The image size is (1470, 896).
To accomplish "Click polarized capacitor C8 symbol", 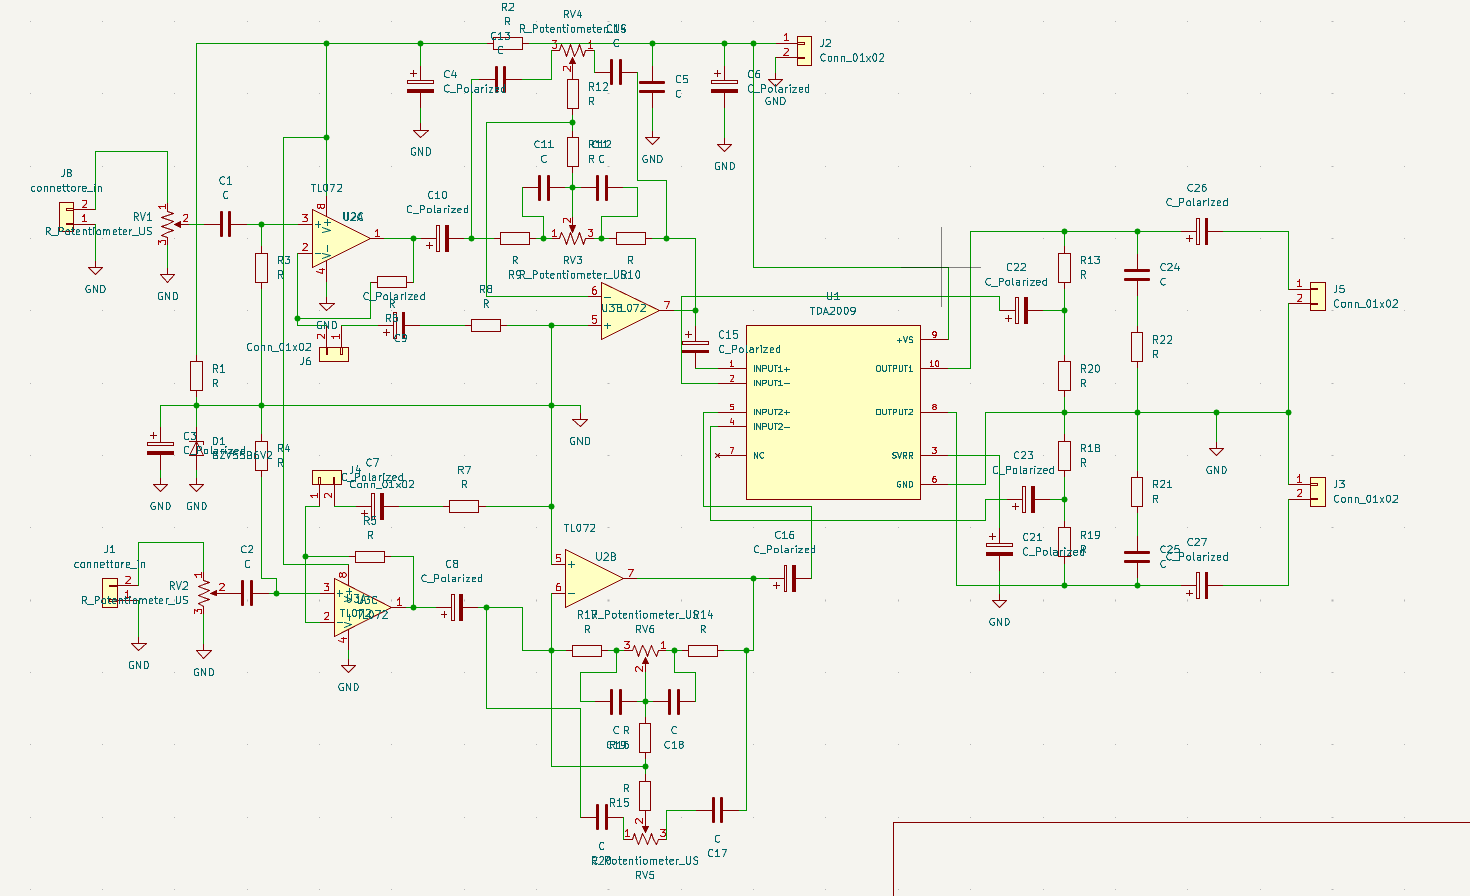I will point(456,607).
